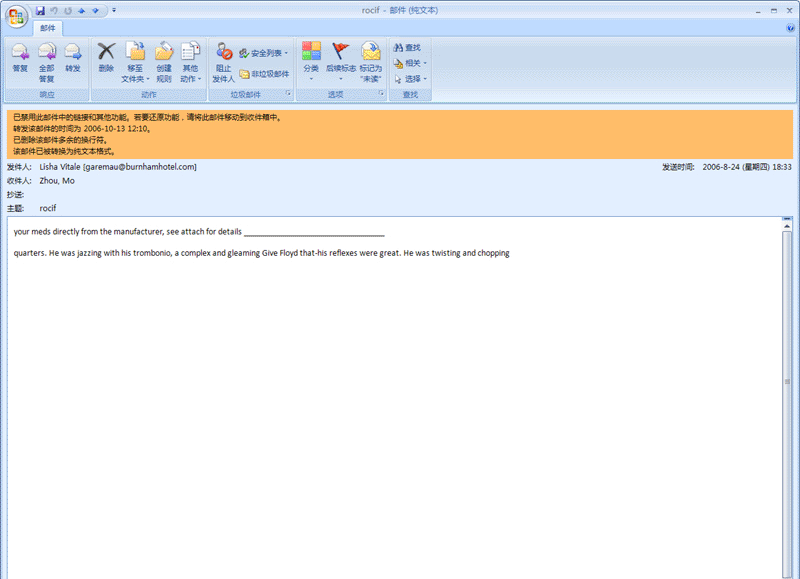Open Categorize (分类) color menu
The height and width of the screenshot is (579, 800).
(x=311, y=59)
